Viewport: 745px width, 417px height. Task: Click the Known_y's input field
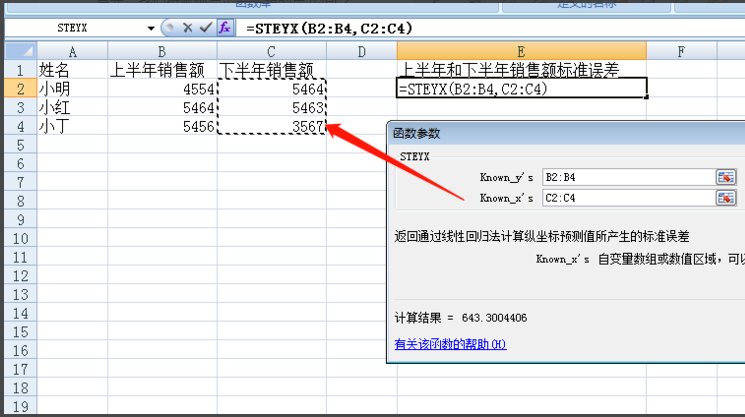tap(625, 177)
